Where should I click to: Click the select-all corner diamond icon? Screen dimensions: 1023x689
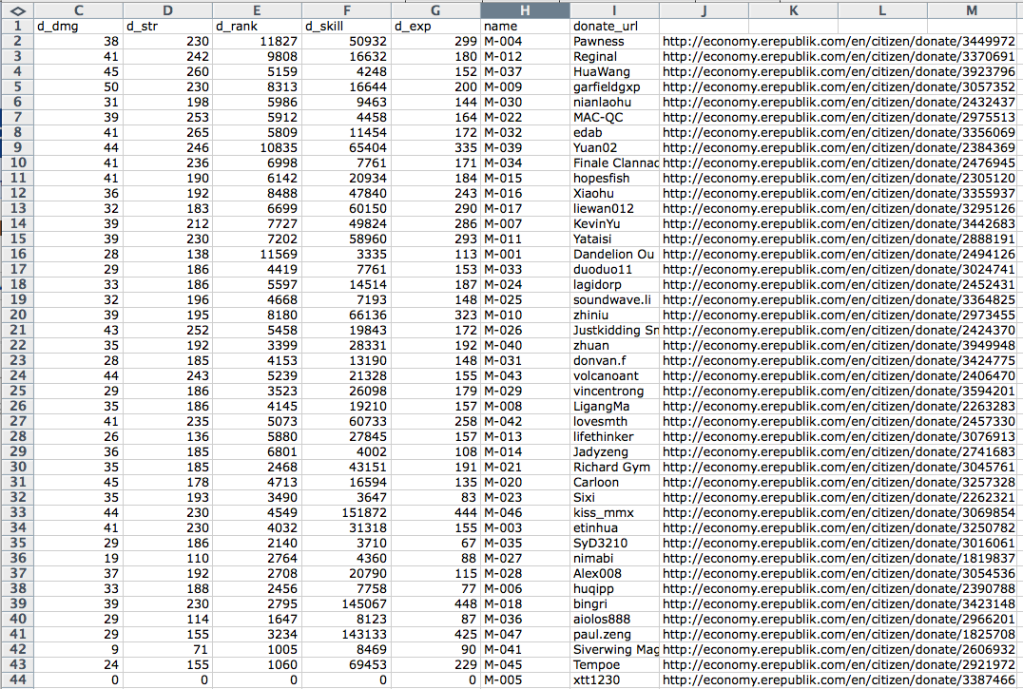[16, 9]
